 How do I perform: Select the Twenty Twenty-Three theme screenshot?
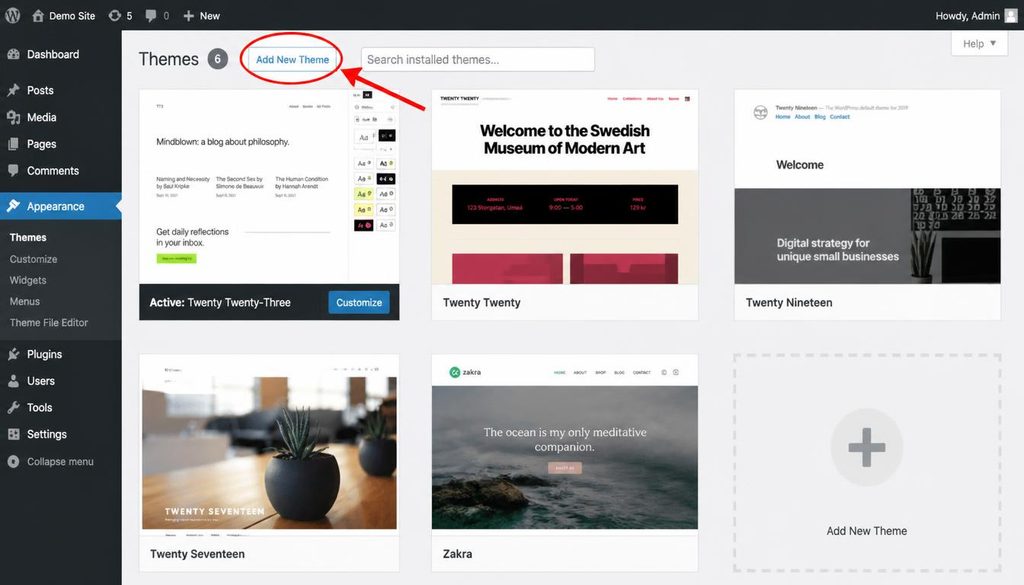click(x=269, y=187)
